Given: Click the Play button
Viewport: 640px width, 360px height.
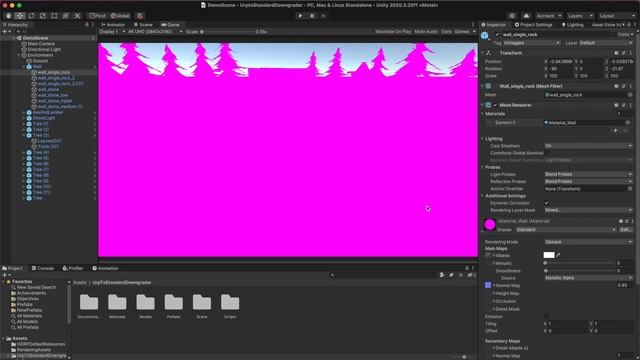Looking at the screenshot, I should [300, 16].
